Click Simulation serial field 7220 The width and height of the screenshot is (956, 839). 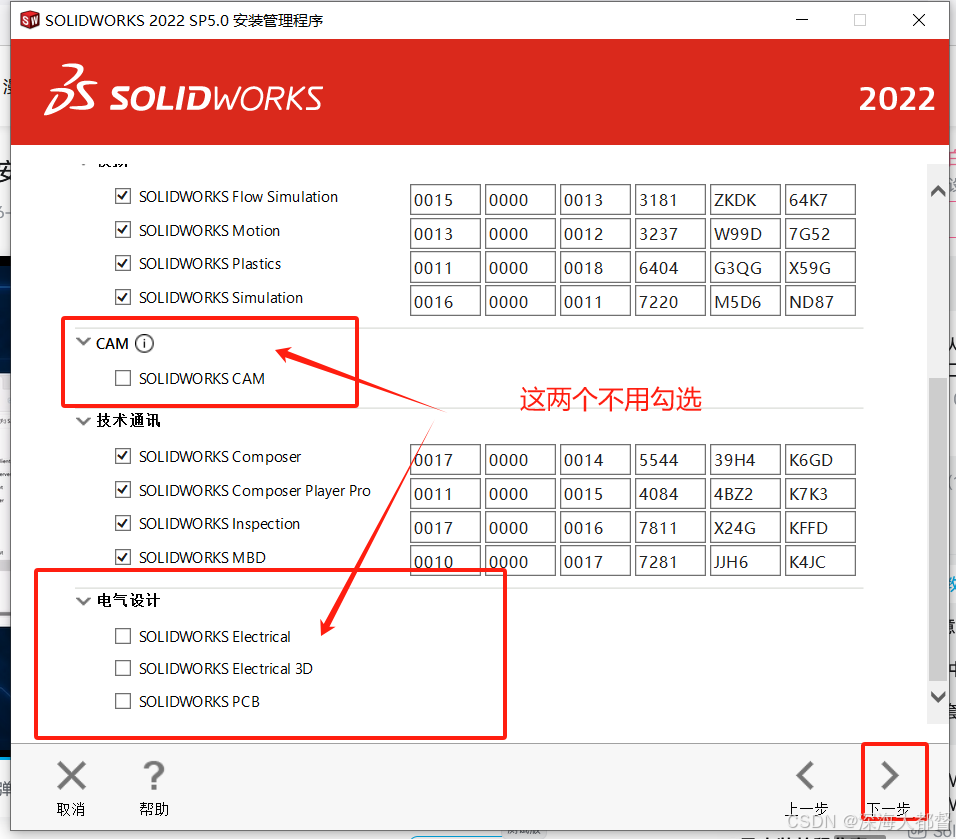coord(670,302)
